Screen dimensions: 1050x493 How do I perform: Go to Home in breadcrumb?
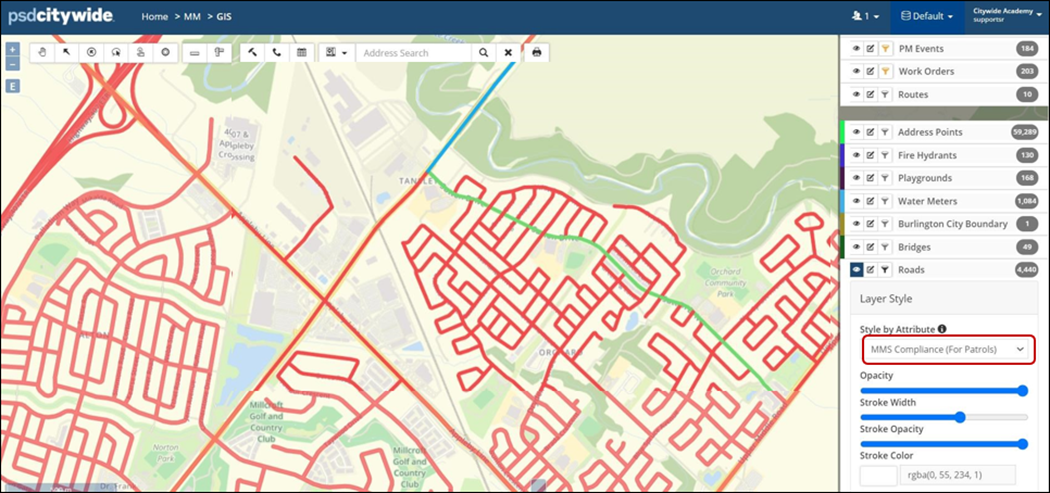155,17
